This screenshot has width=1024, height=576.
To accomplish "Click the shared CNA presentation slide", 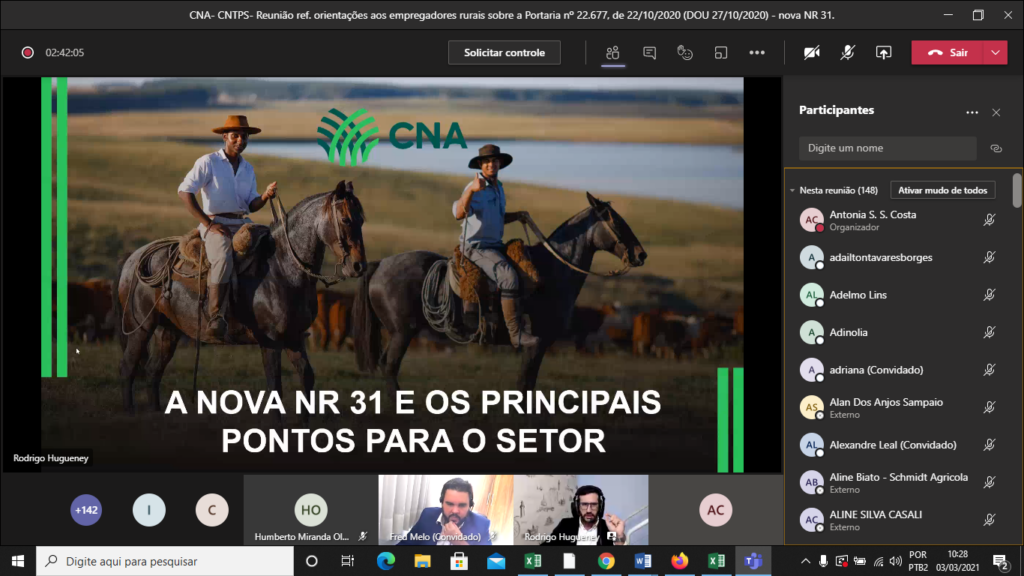I will pyautogui.click(x=392, y=275).
